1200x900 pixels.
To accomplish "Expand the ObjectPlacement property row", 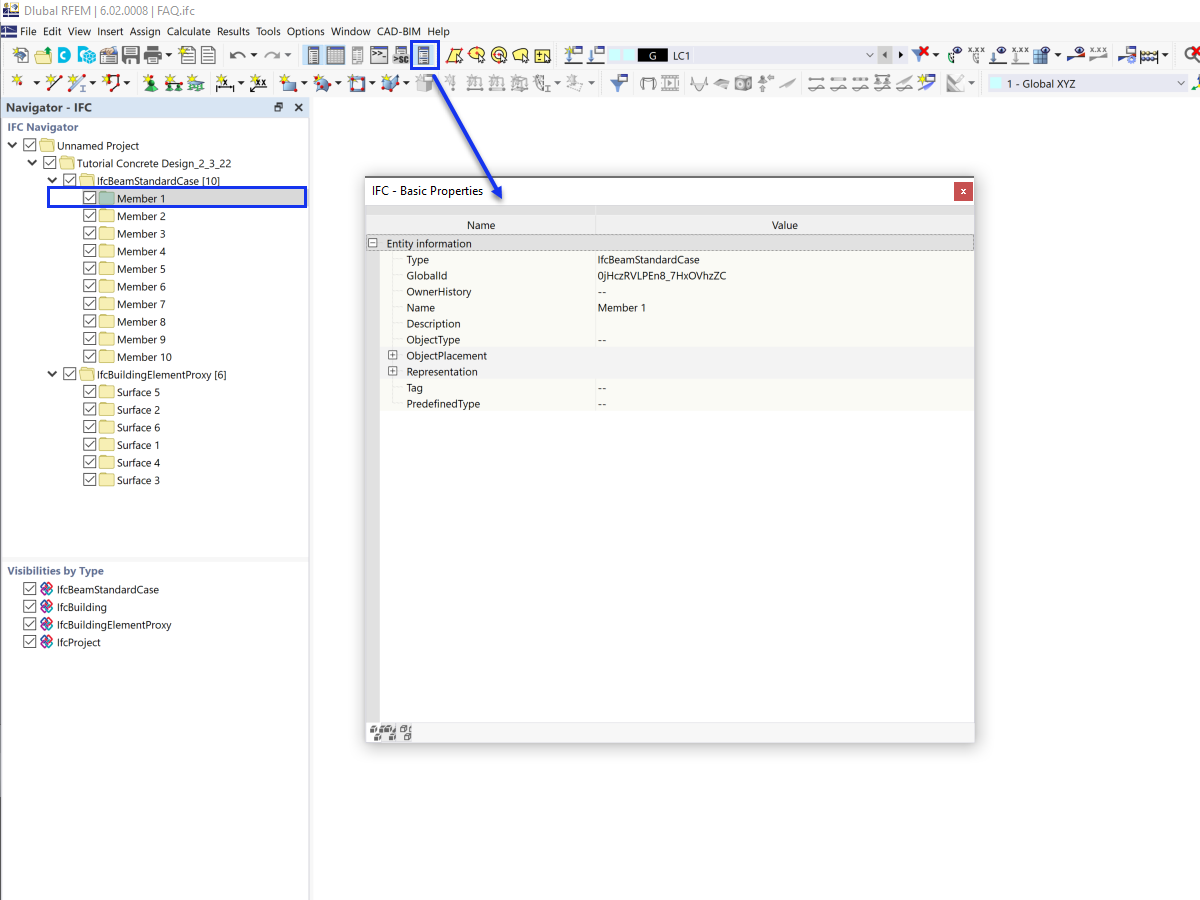I will click(x=392, y=355).
